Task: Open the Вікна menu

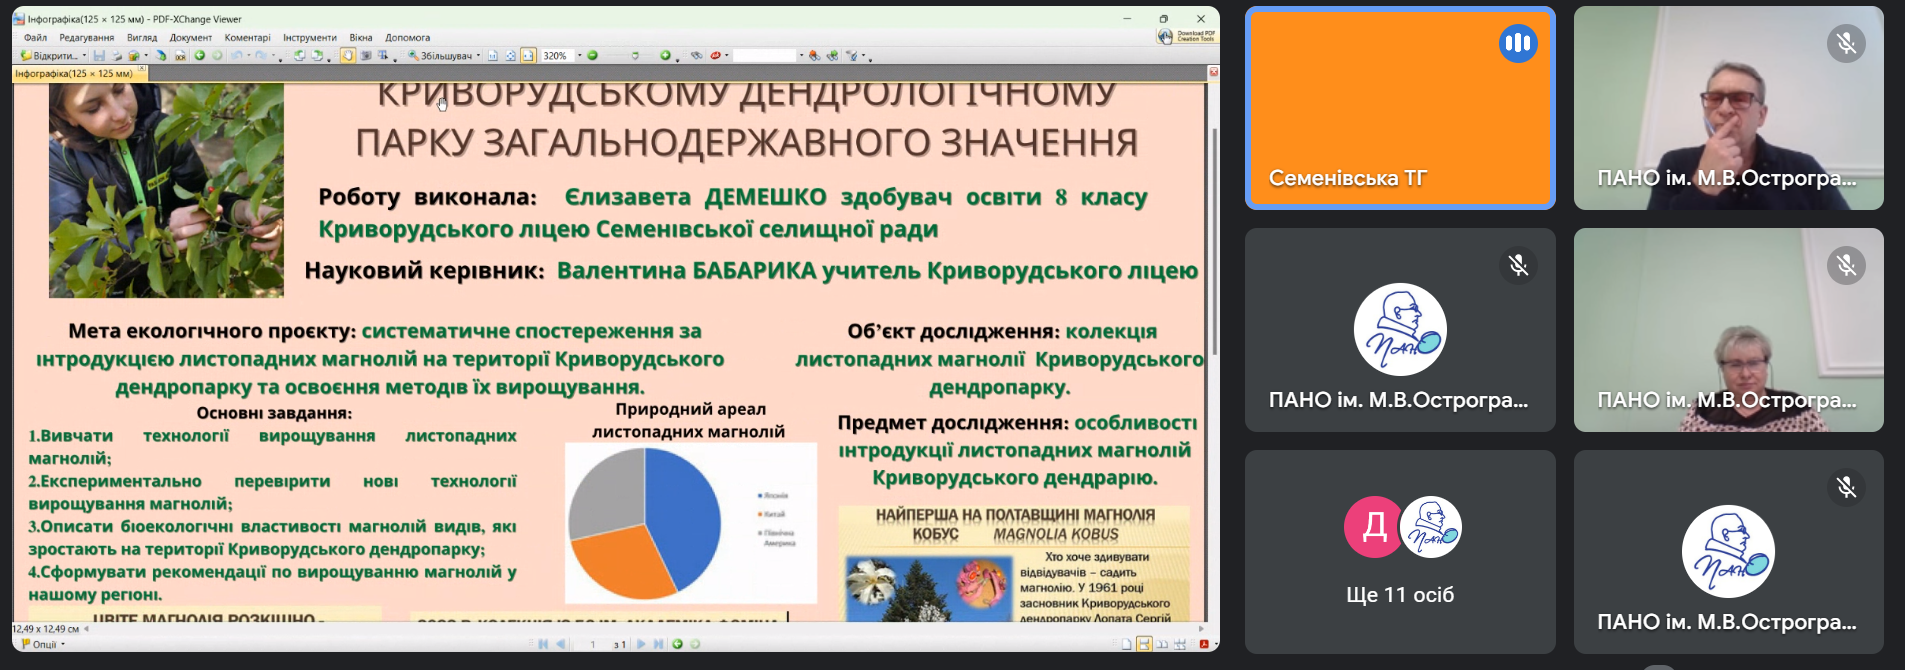Action: point(361,38)
